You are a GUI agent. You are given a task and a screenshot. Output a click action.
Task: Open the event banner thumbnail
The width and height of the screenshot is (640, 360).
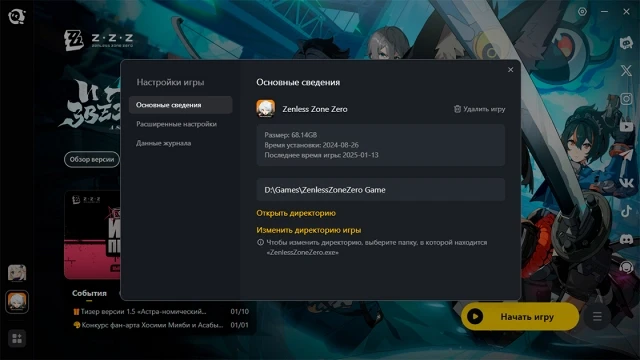click(x=93, y=235)
